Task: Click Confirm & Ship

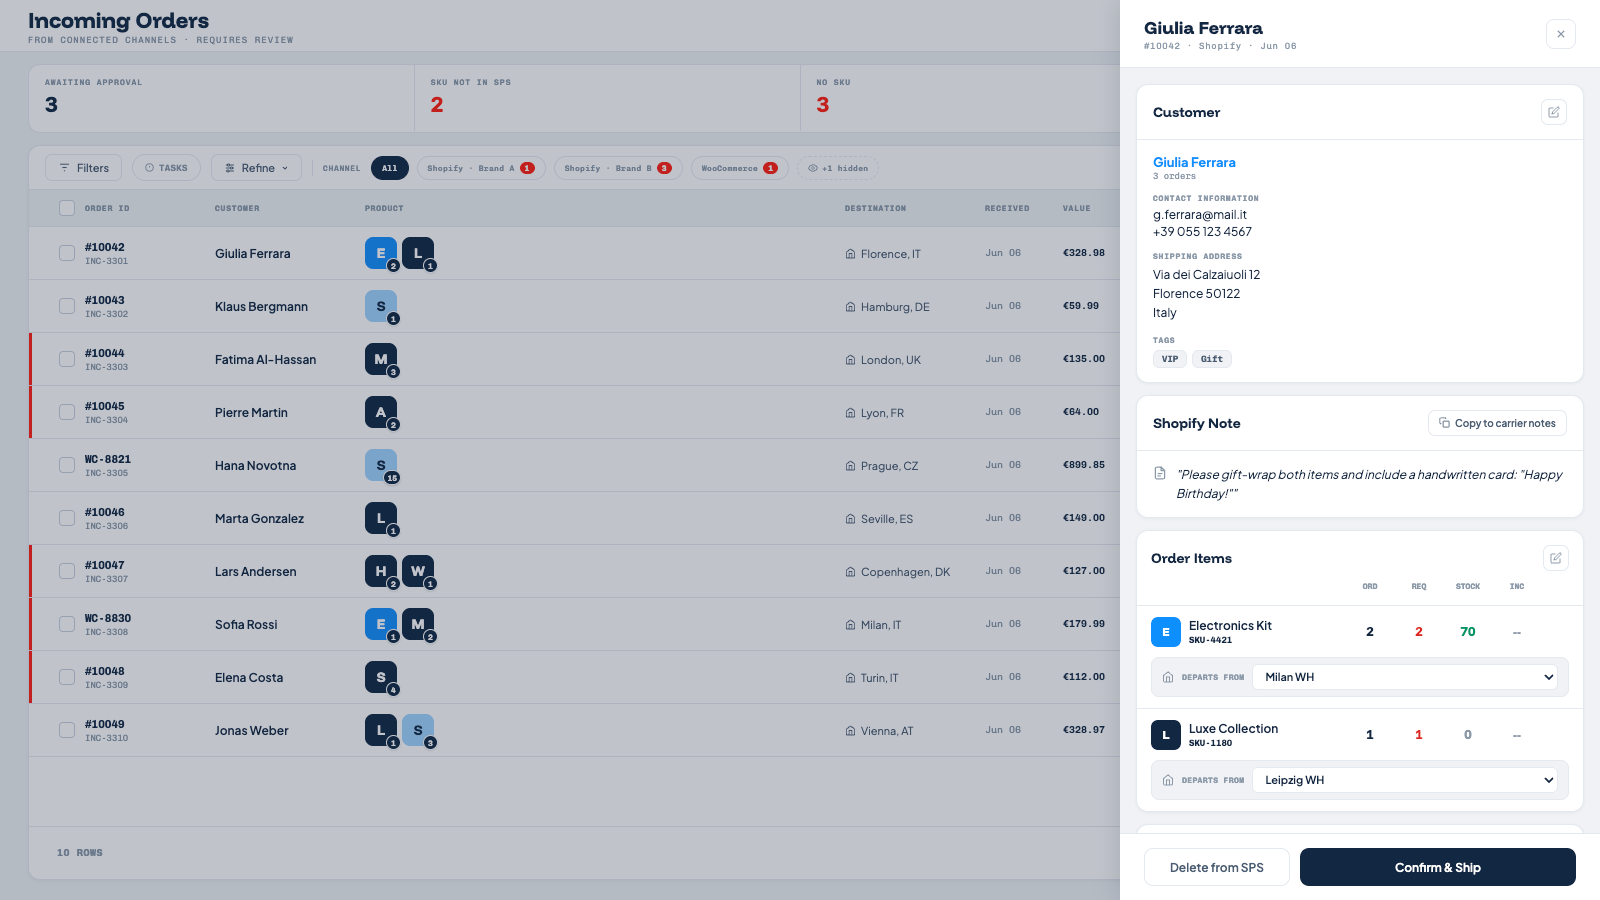Action: (1438, 867)
